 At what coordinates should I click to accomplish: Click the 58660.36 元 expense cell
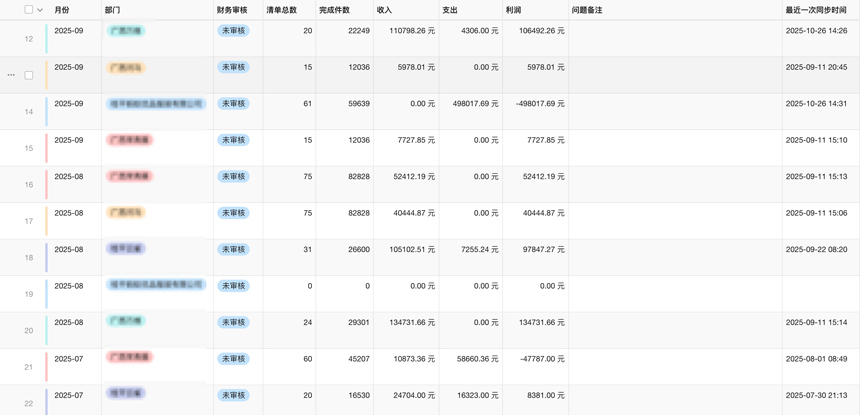tap(472, 359)
